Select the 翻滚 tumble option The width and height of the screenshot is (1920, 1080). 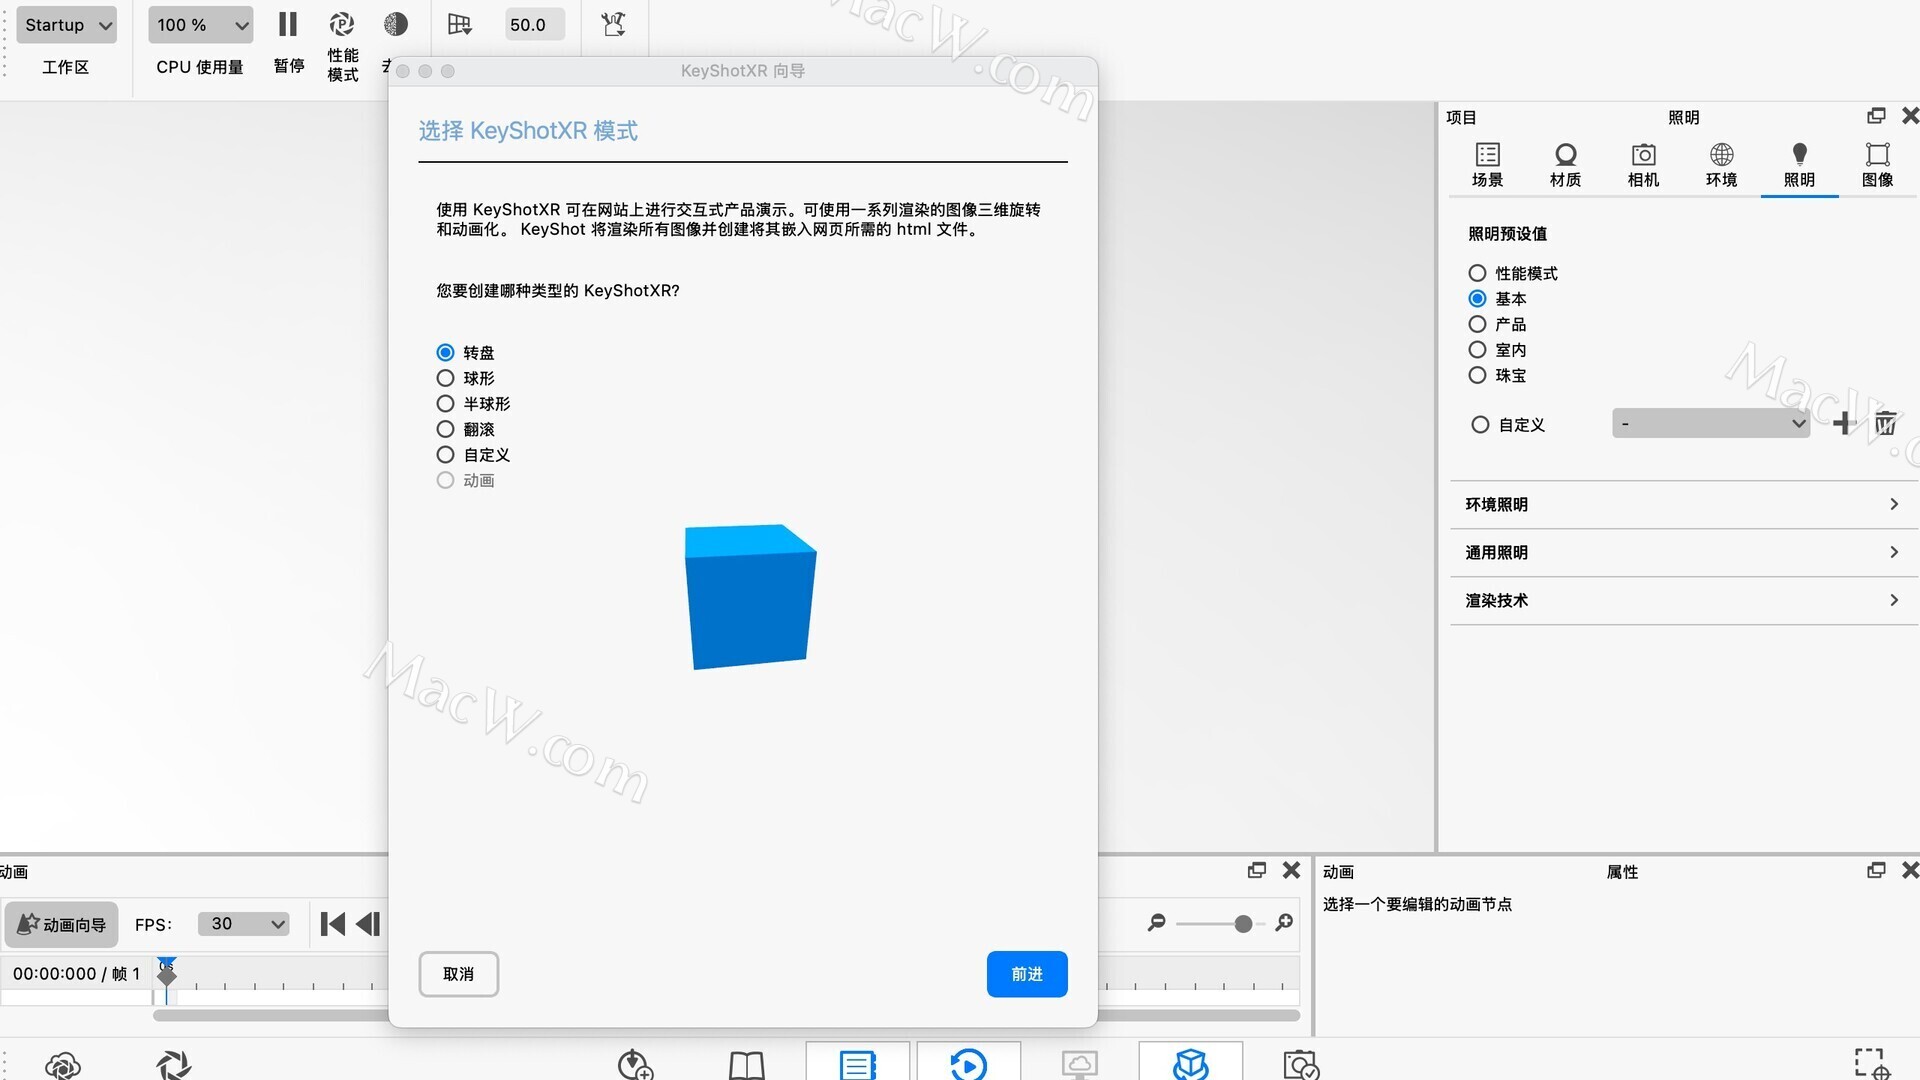(445, 429)
